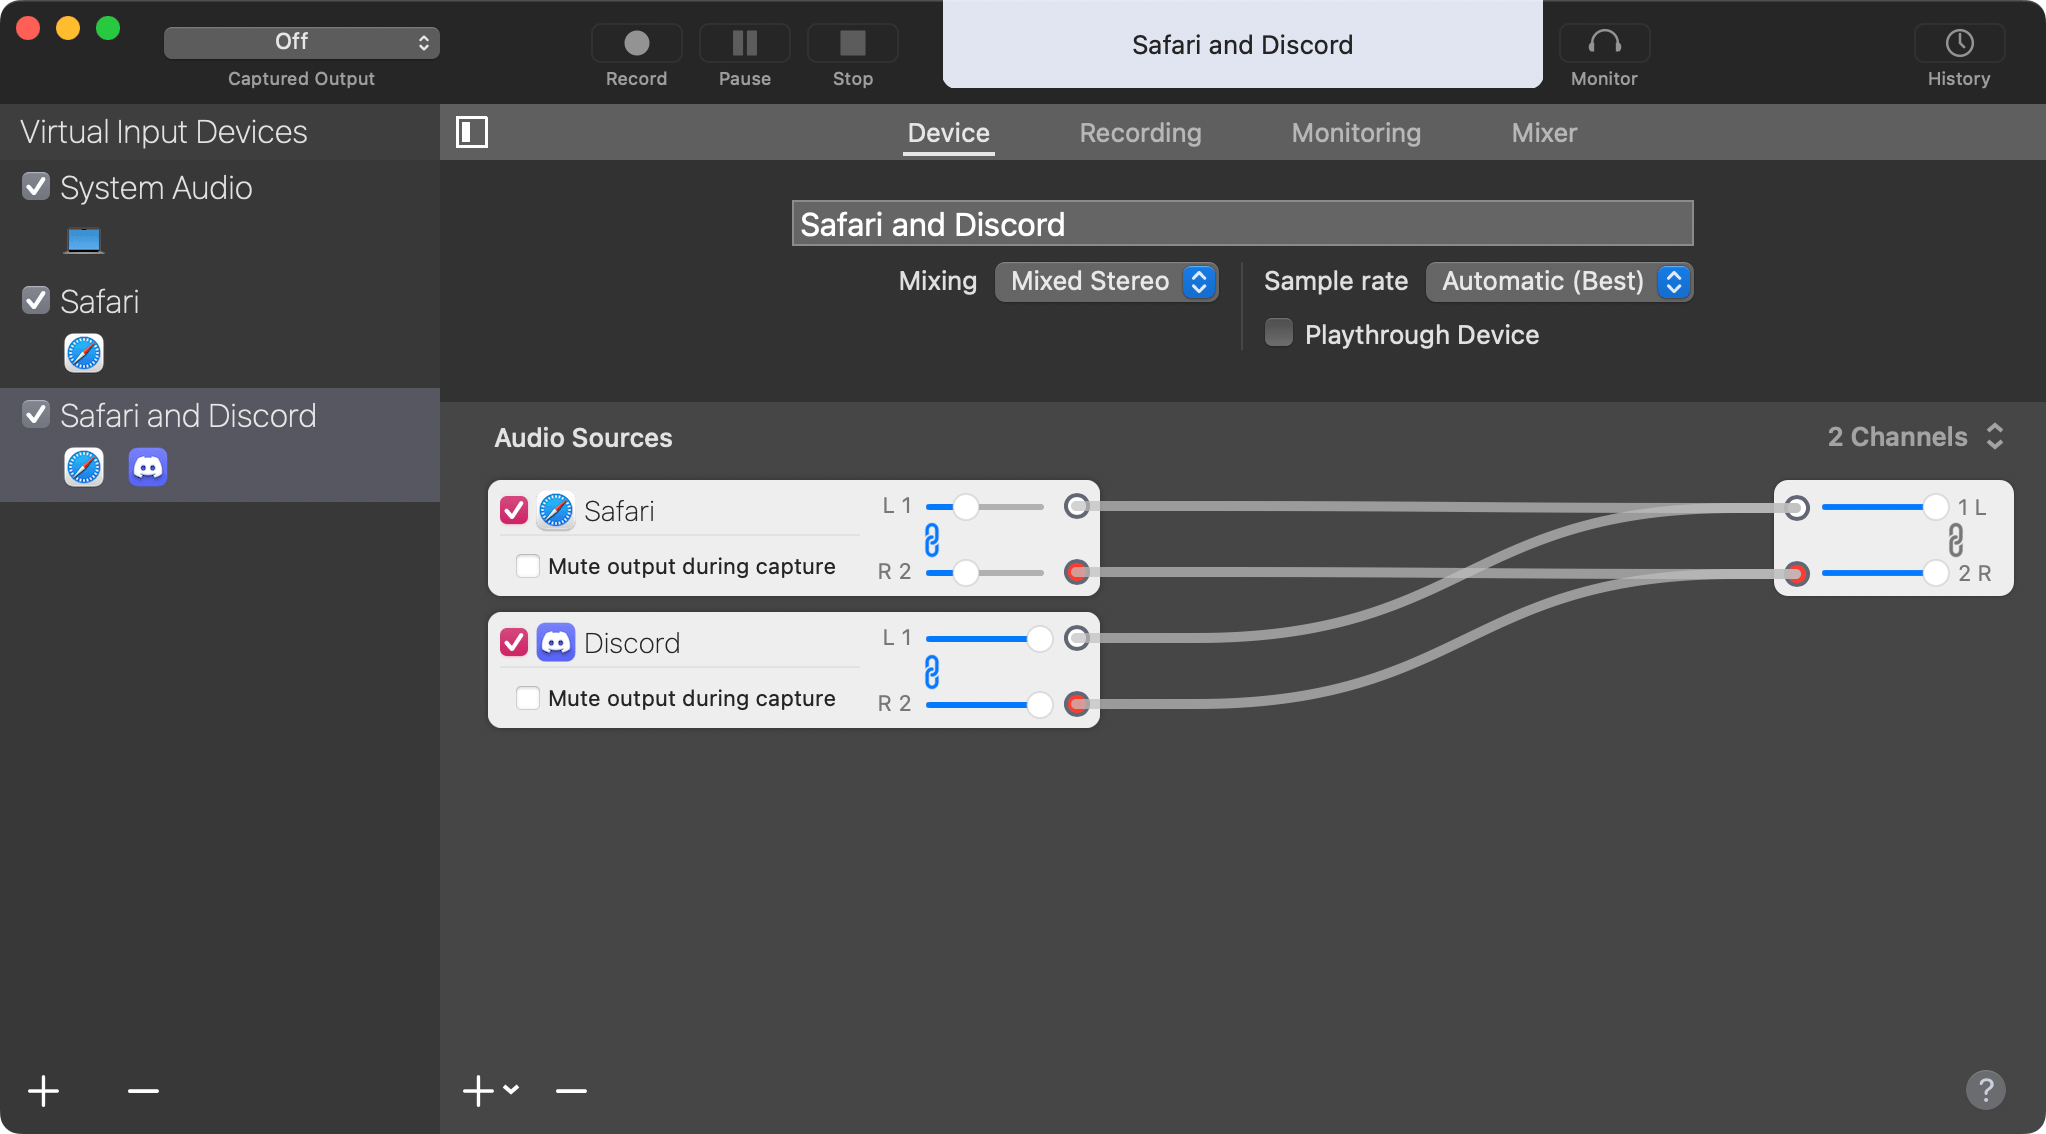Open the Mixing Mixed Stereo dropdown

(1106, 281)
